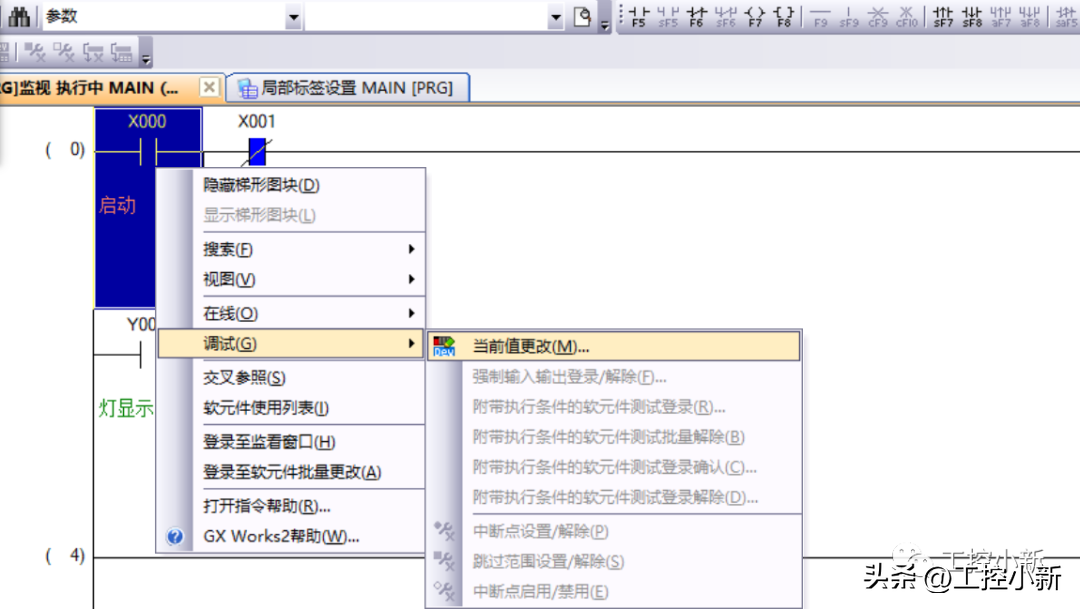Choose 当前值更改(M)... from debug submenu
The image size is (1080, 609).
530,346
